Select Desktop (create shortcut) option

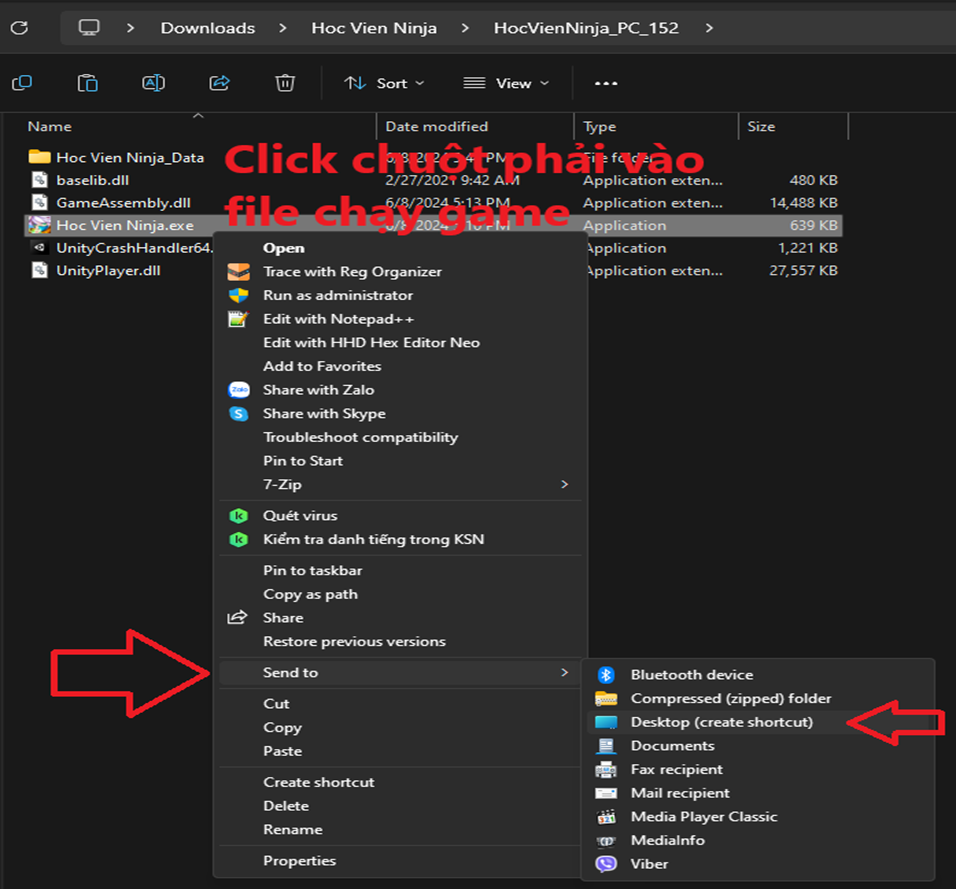(x=721, y=722)
